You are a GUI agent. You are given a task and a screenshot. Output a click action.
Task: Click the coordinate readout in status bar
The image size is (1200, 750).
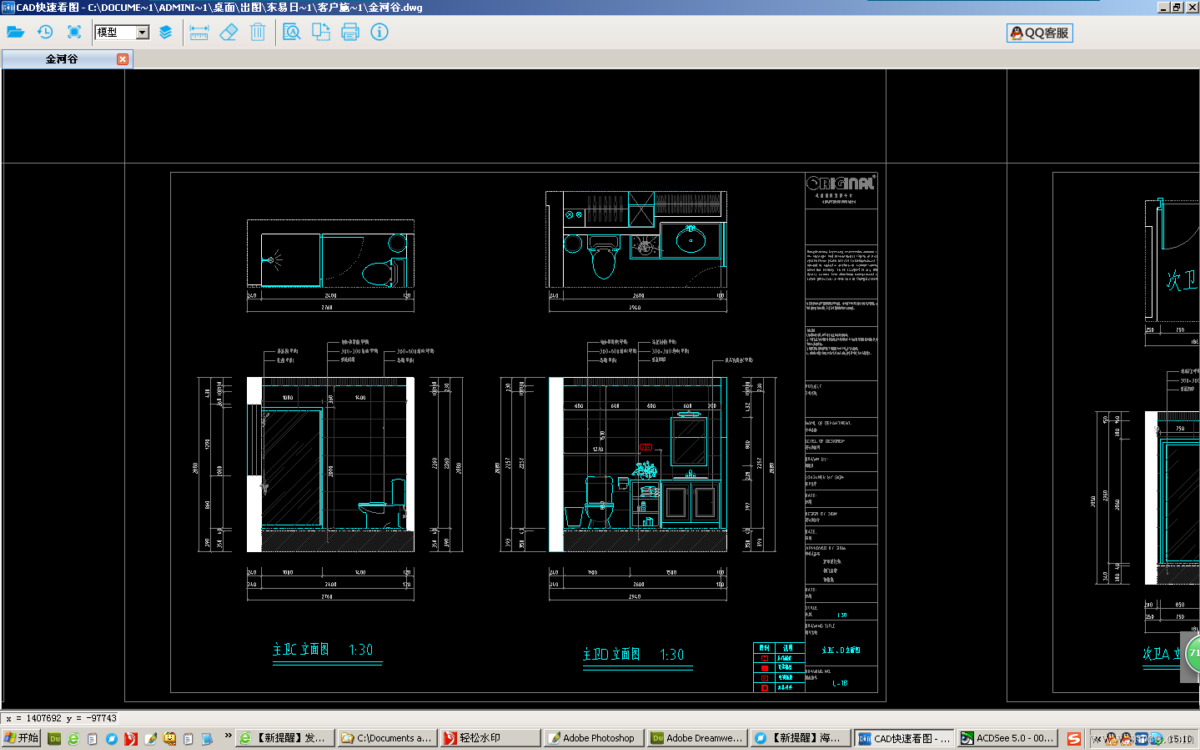pyautogui.click(x=61, y=718)
